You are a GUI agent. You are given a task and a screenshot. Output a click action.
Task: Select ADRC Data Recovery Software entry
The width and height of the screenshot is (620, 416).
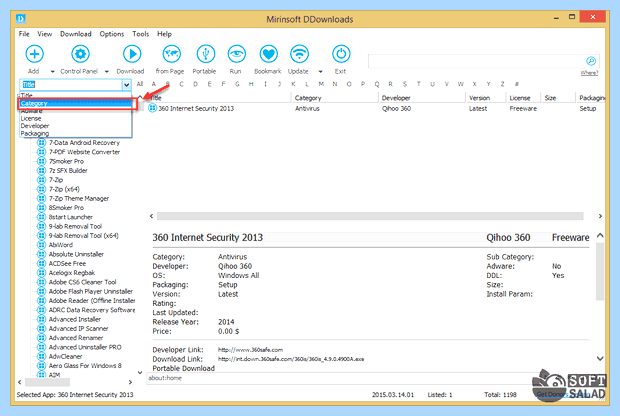[92, 310]
